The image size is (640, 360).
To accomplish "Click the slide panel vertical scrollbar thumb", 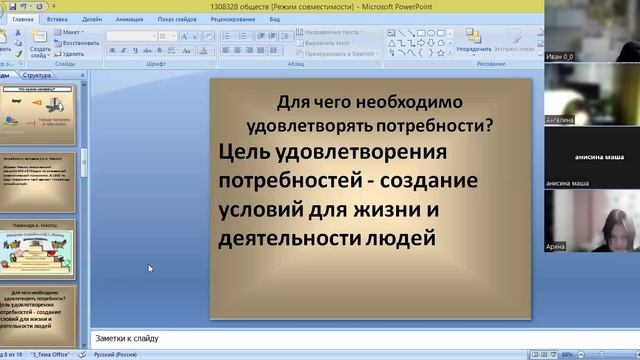I will click(84, 162).
